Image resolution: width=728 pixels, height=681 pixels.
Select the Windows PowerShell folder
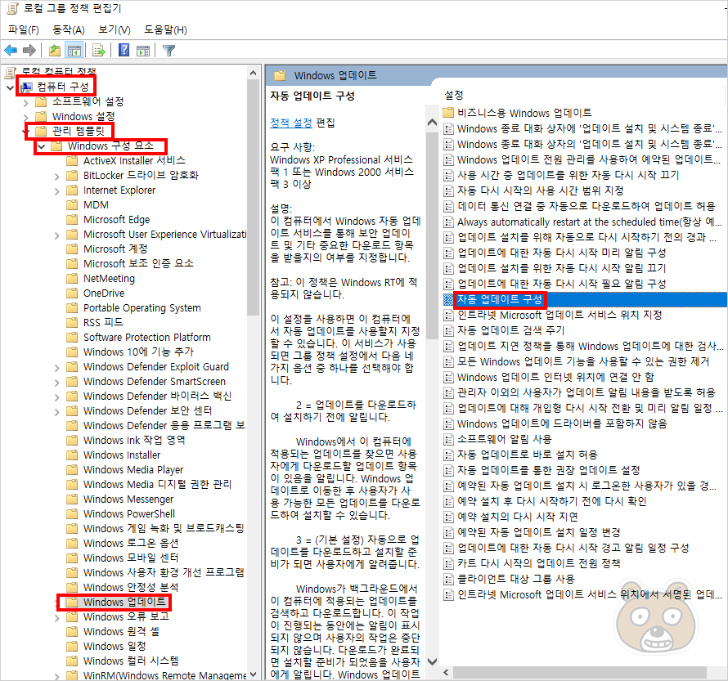(129, 514)
